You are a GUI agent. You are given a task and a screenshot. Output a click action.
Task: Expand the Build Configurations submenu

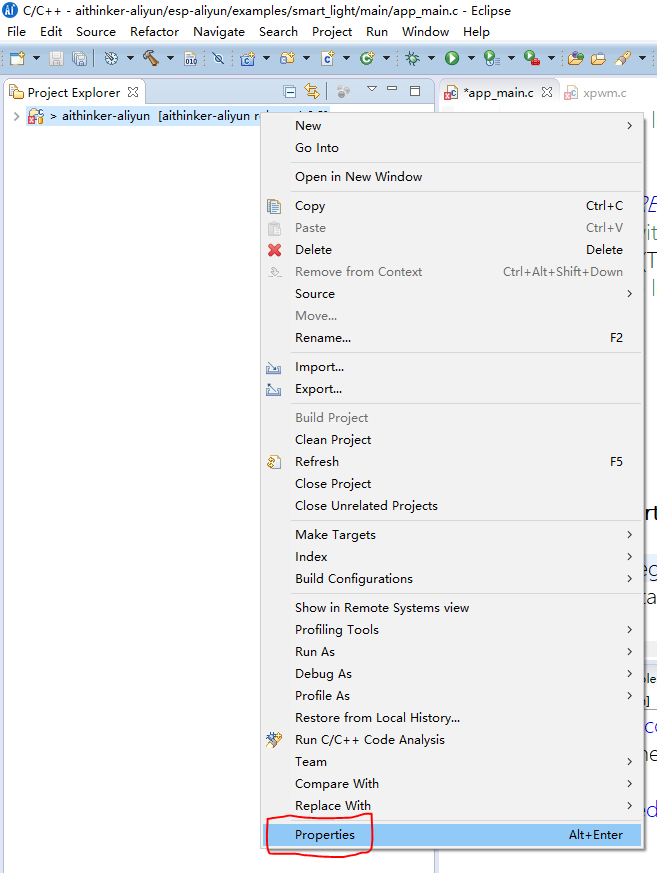pos(452,578)
